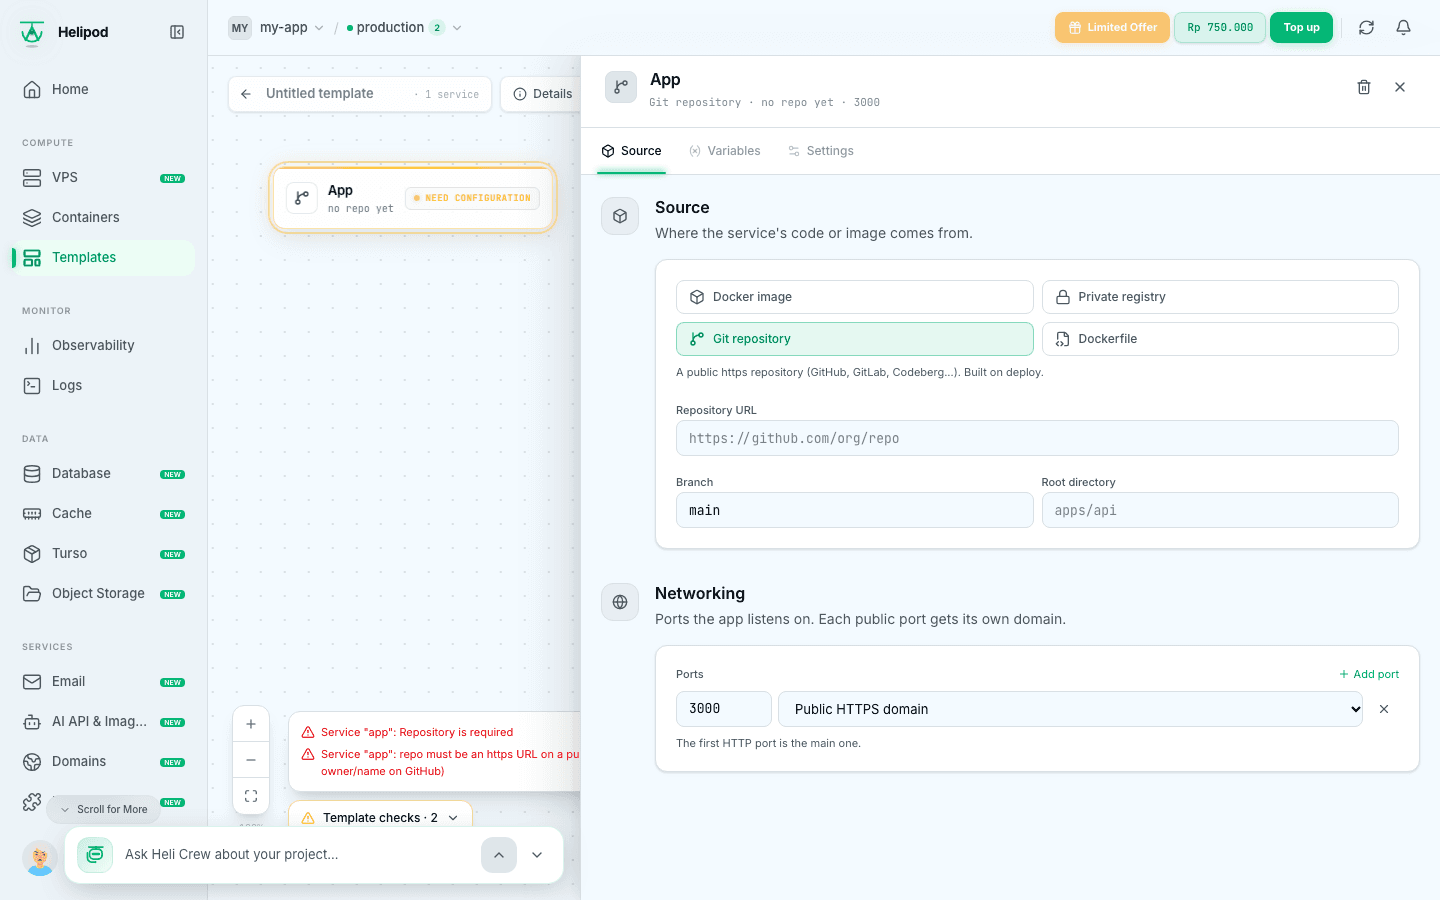The image size is (1440, 900).
Task: Open Templates in the sidebar
Action: 103,257
